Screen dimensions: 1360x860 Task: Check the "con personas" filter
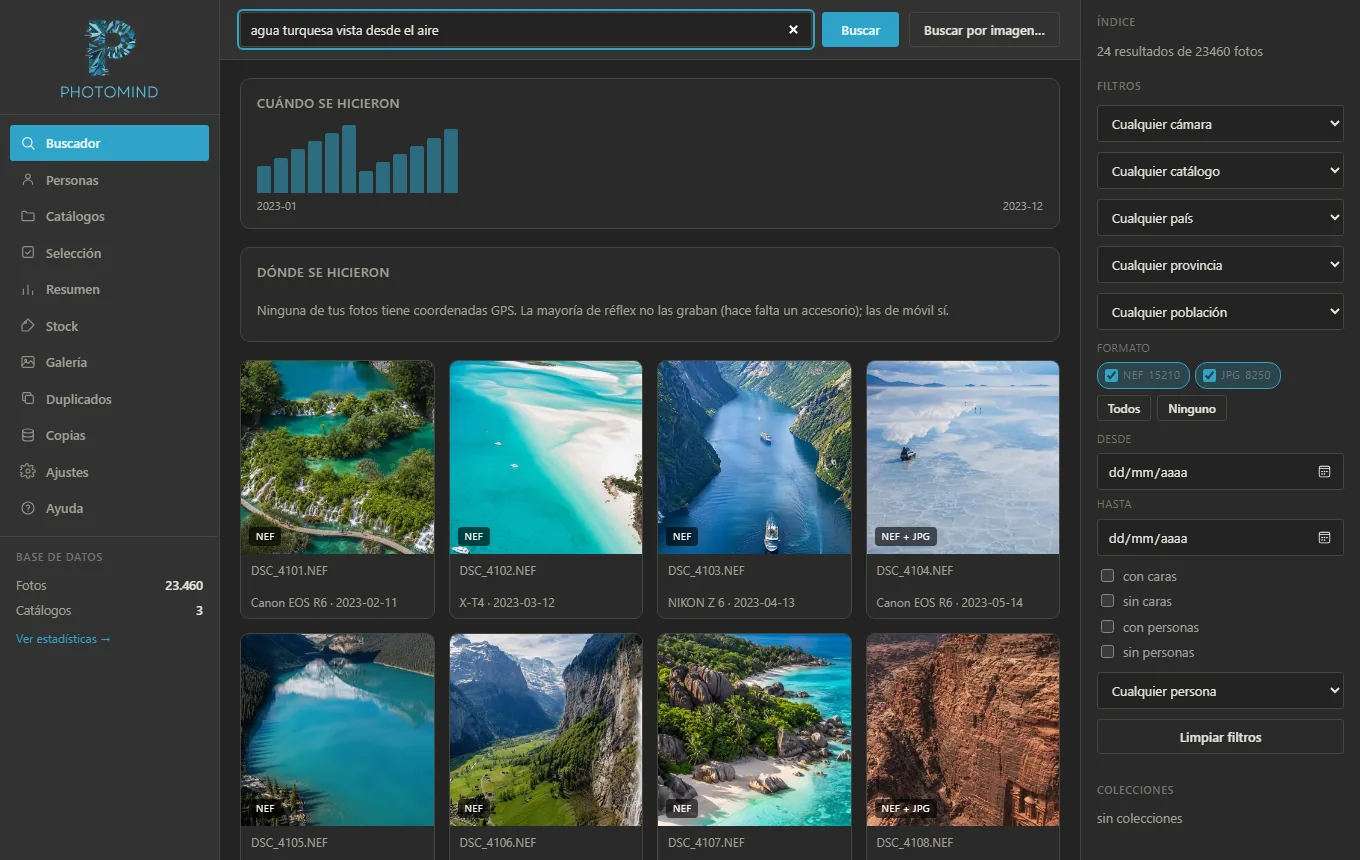click(x=1107, y=627)
